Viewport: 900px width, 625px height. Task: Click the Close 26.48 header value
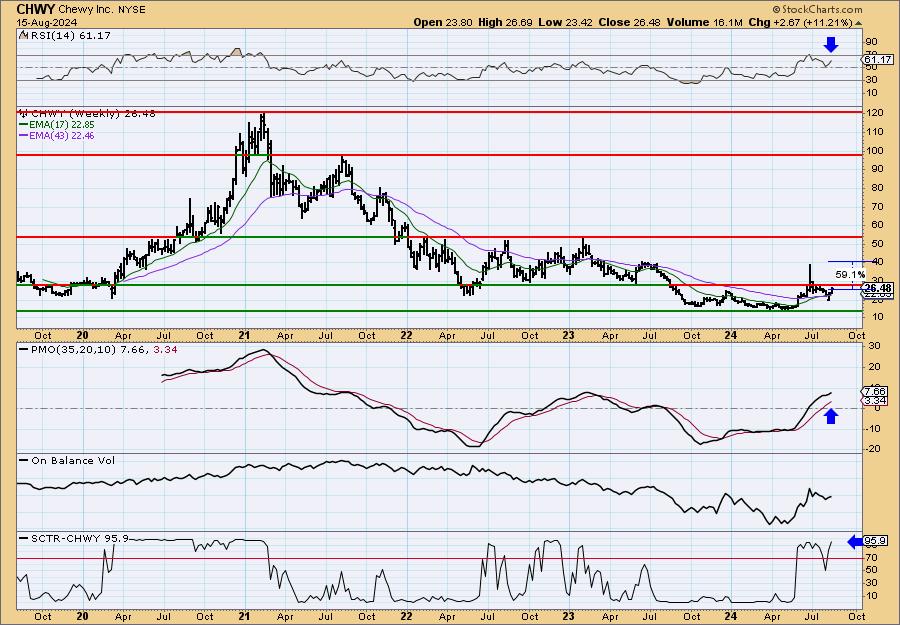[x=629, y=22]
